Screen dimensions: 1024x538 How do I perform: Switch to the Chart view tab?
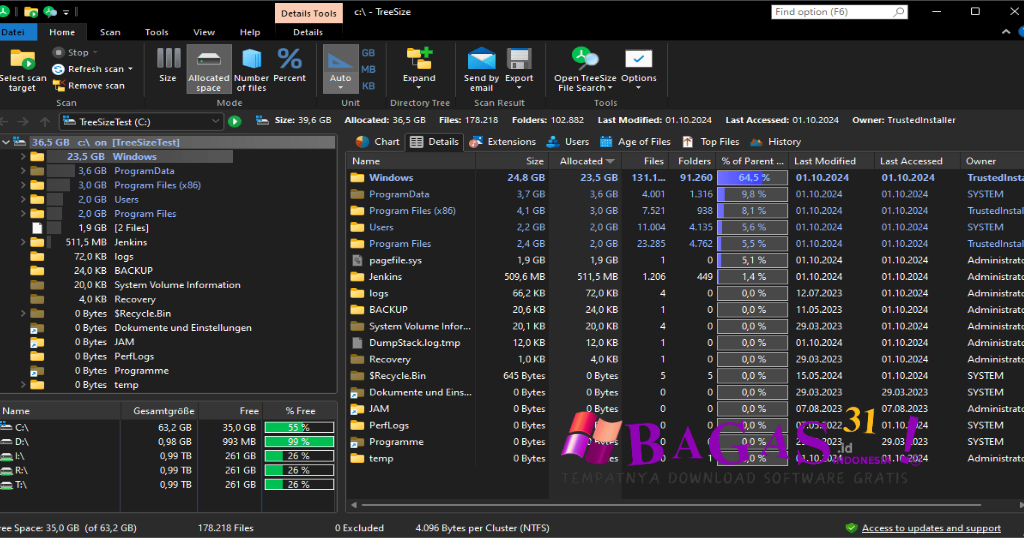pyautogui.click(x=377, y=142)
